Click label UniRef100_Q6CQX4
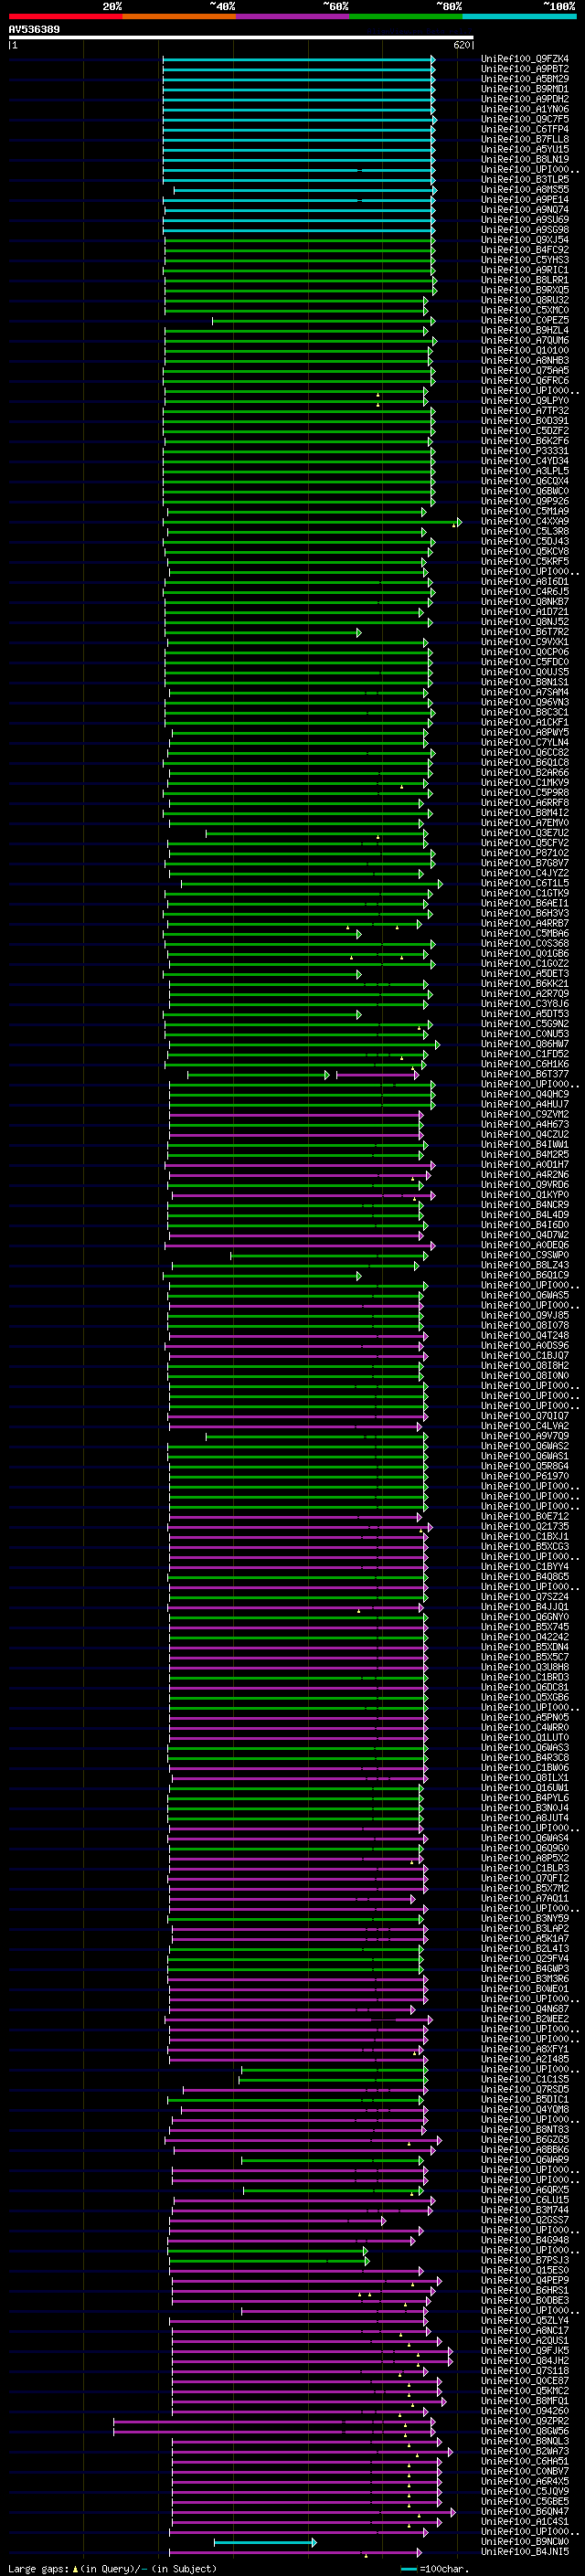The width and height of the screenshot is (585, 2576). click(525, 481)
